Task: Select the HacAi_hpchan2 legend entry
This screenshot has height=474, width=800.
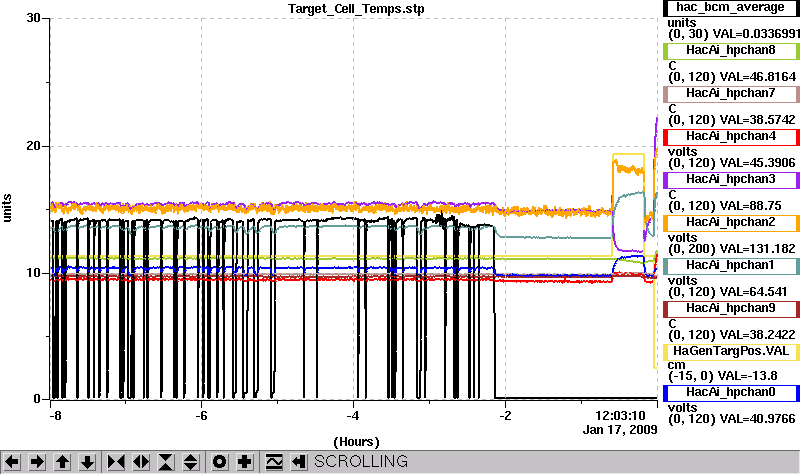Action: click(731, 222)
